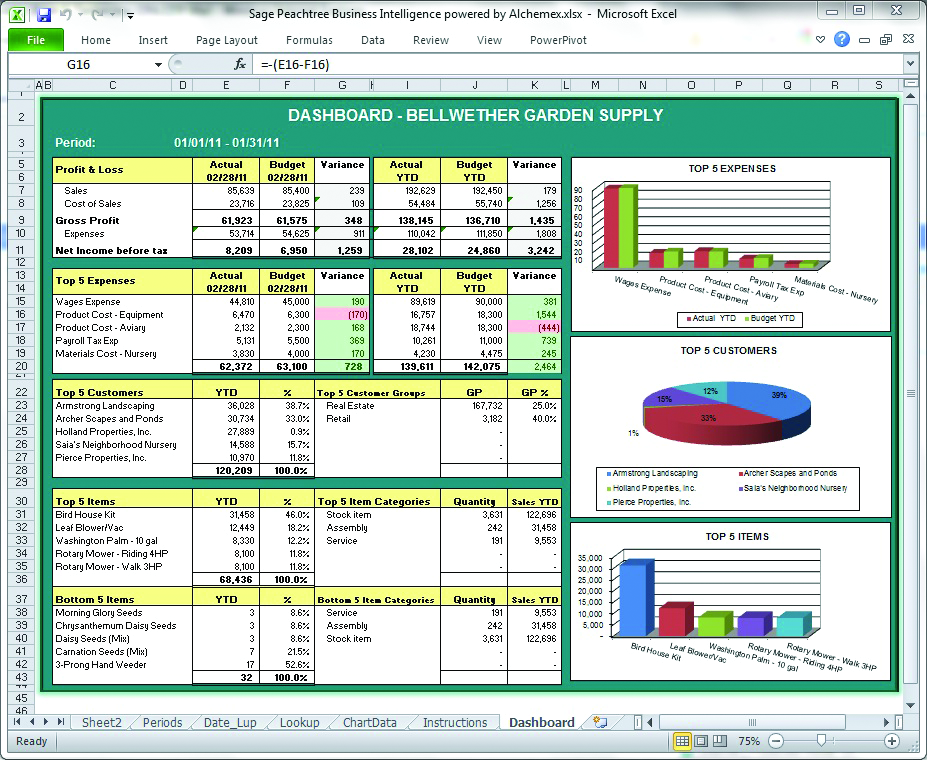Switch to Page Break Preview view
Viewport: 927px width, 760px height.
click(x=721, y=741)
